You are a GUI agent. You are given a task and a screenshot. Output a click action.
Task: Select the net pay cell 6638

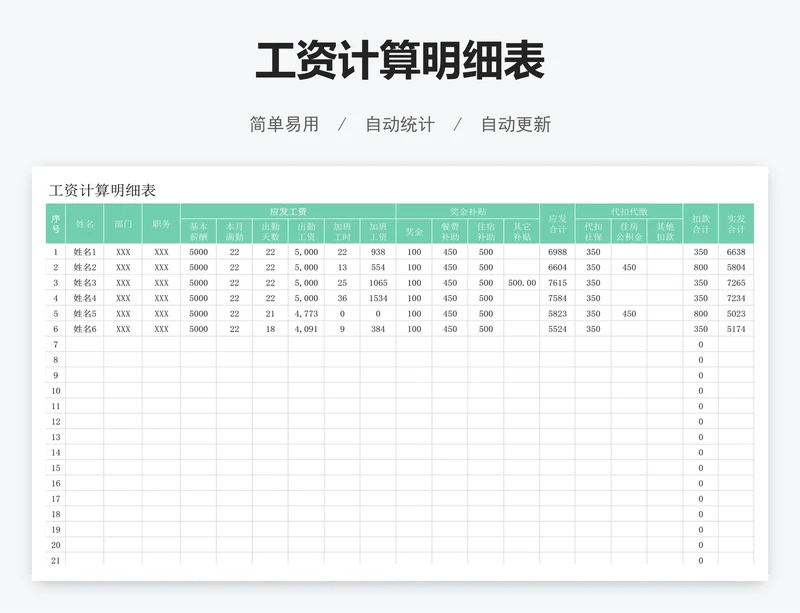tap(736, 252)
